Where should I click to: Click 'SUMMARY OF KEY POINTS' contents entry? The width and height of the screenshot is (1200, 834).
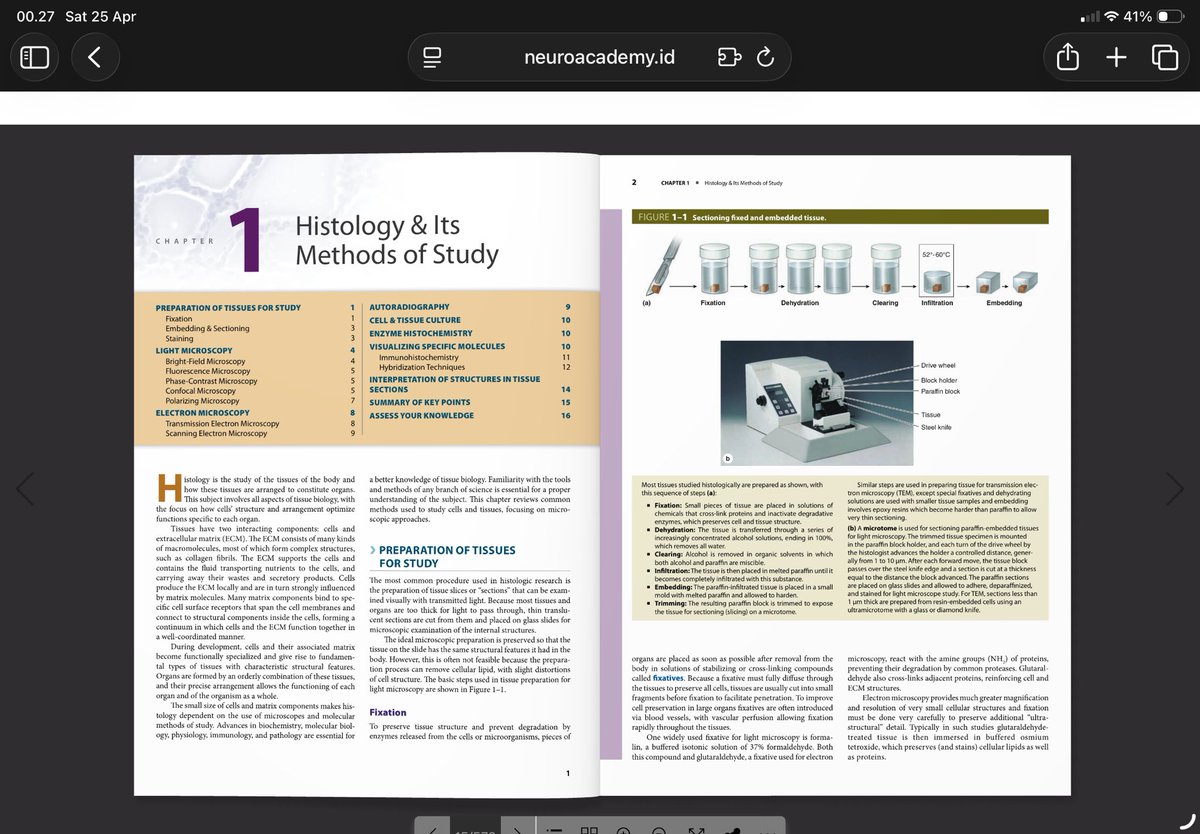[x=420, y=402]
